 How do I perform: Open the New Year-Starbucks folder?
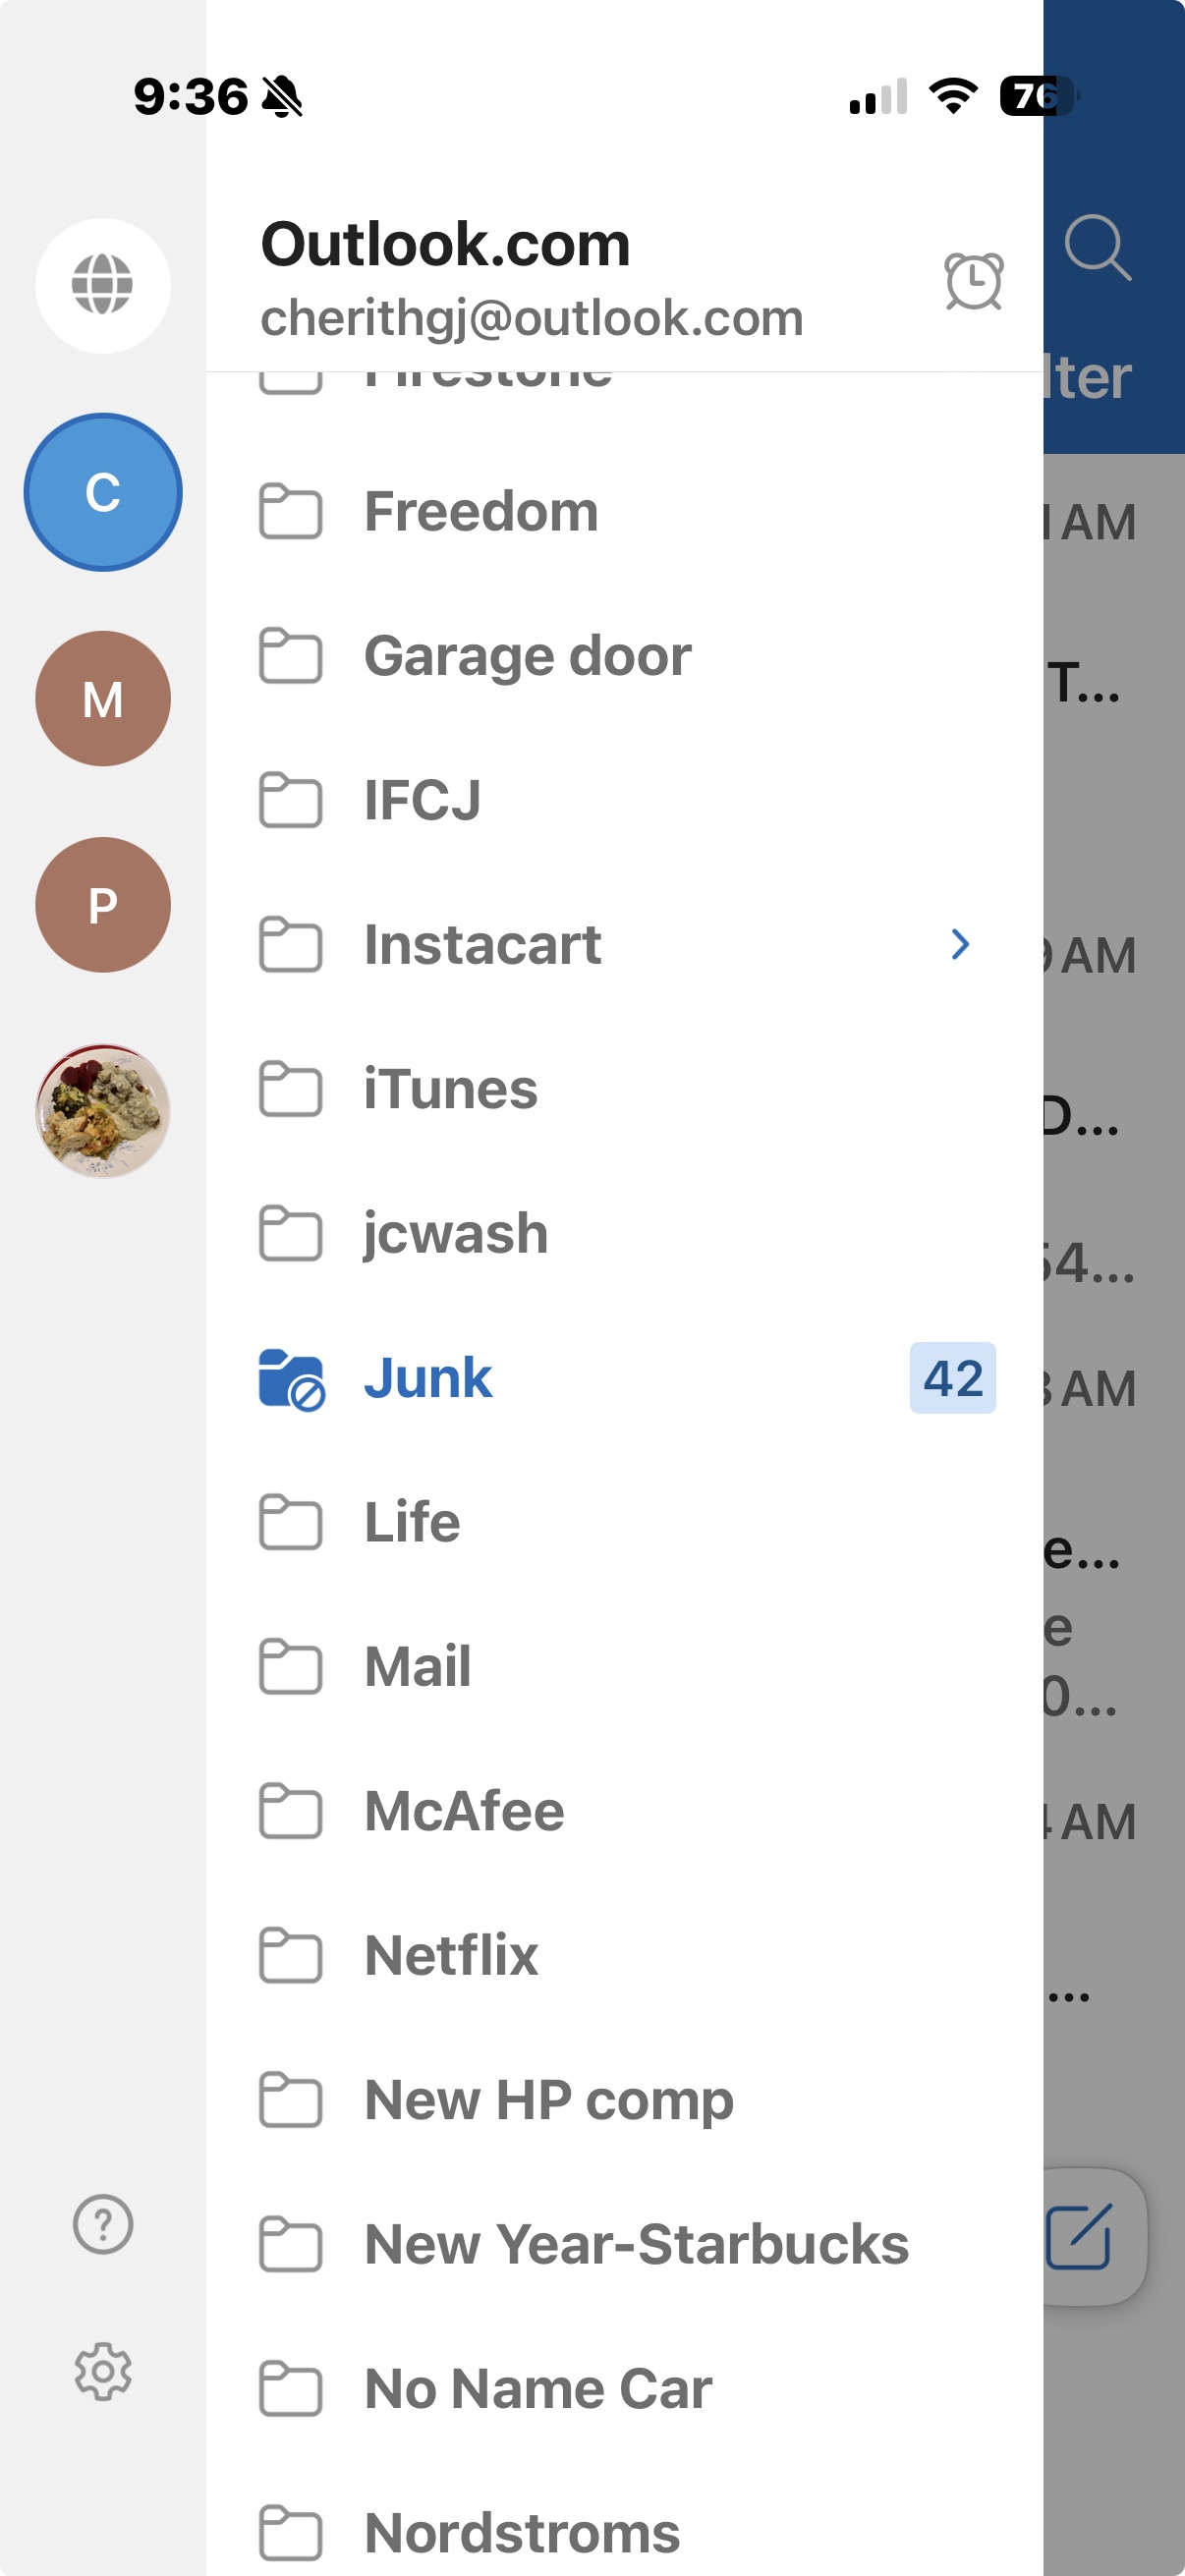(625, 2244)
